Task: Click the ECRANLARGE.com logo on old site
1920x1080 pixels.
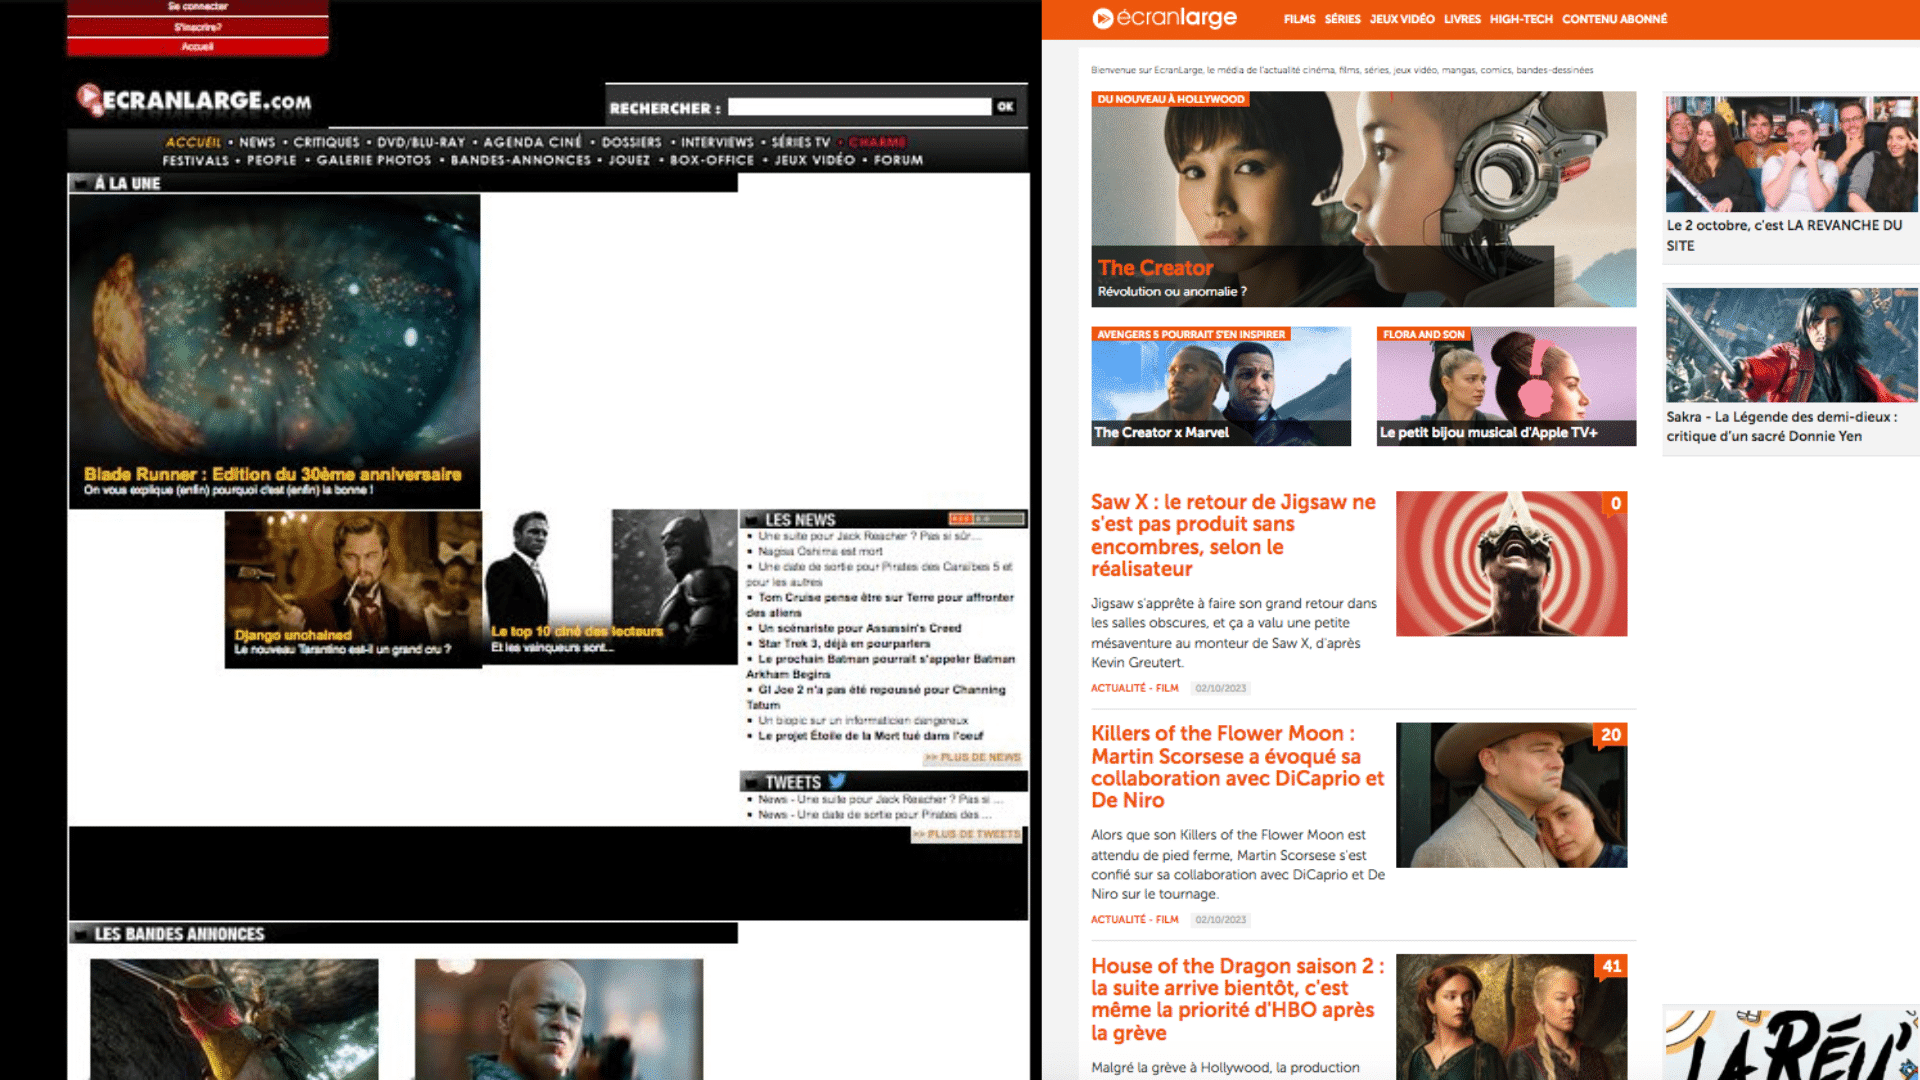Action: [x=194, y=100]
